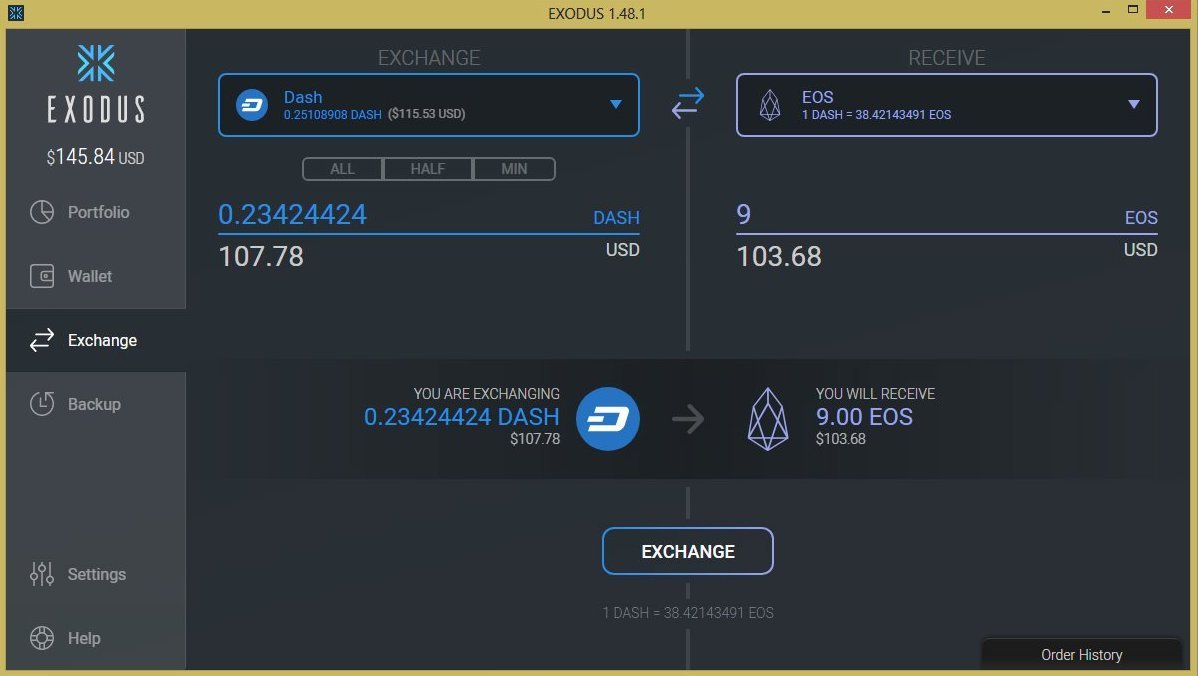The width and height of the screenshot is (1198, 676).
Task: Open the Portfolio pie chart icon
Action: [42, 212]
